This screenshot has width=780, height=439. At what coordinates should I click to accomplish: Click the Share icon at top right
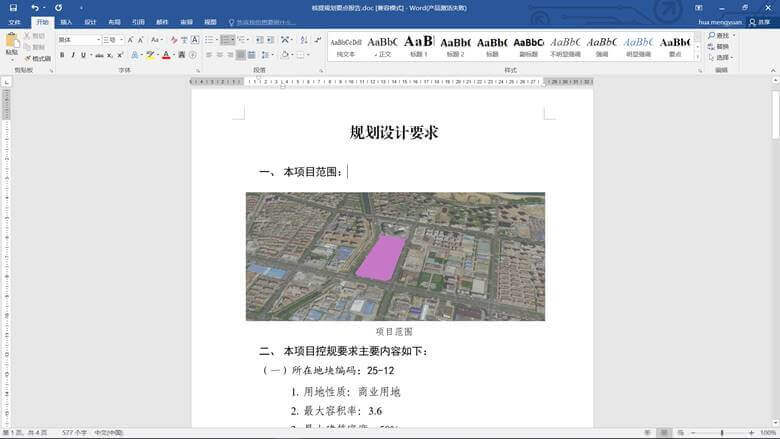760,22
